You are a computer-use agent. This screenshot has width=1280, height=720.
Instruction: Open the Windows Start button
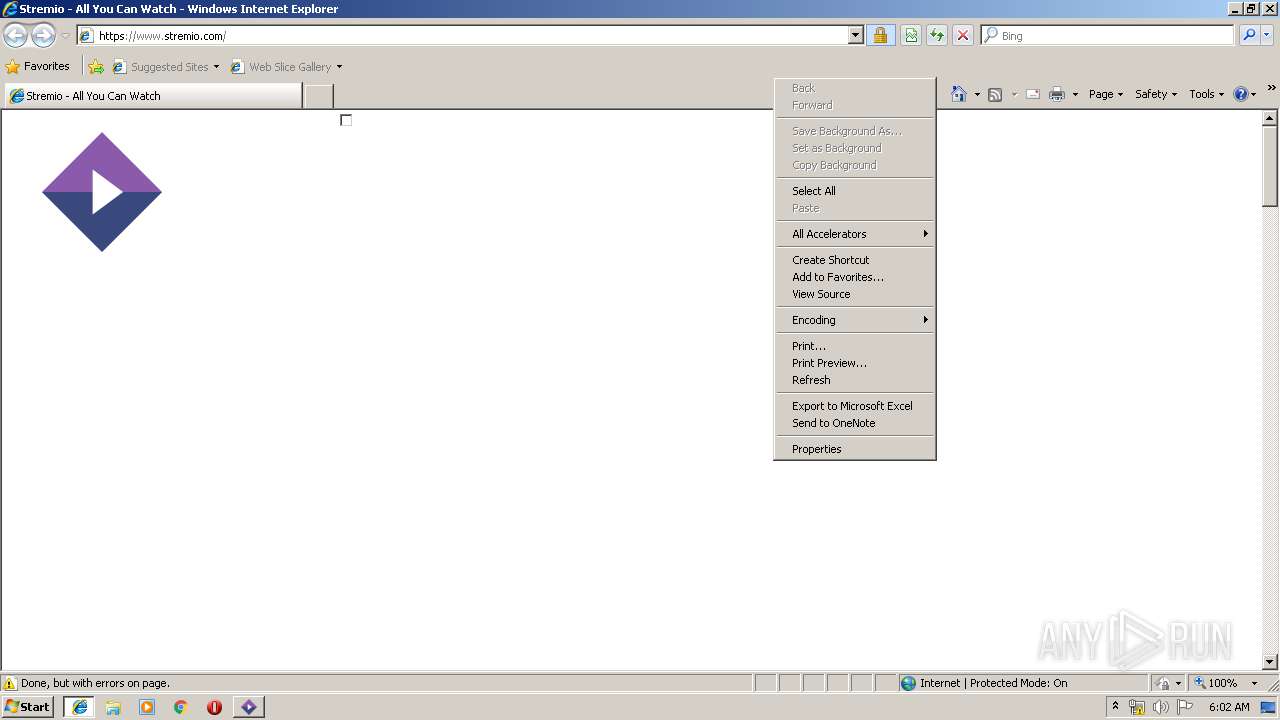click(27, 706)
